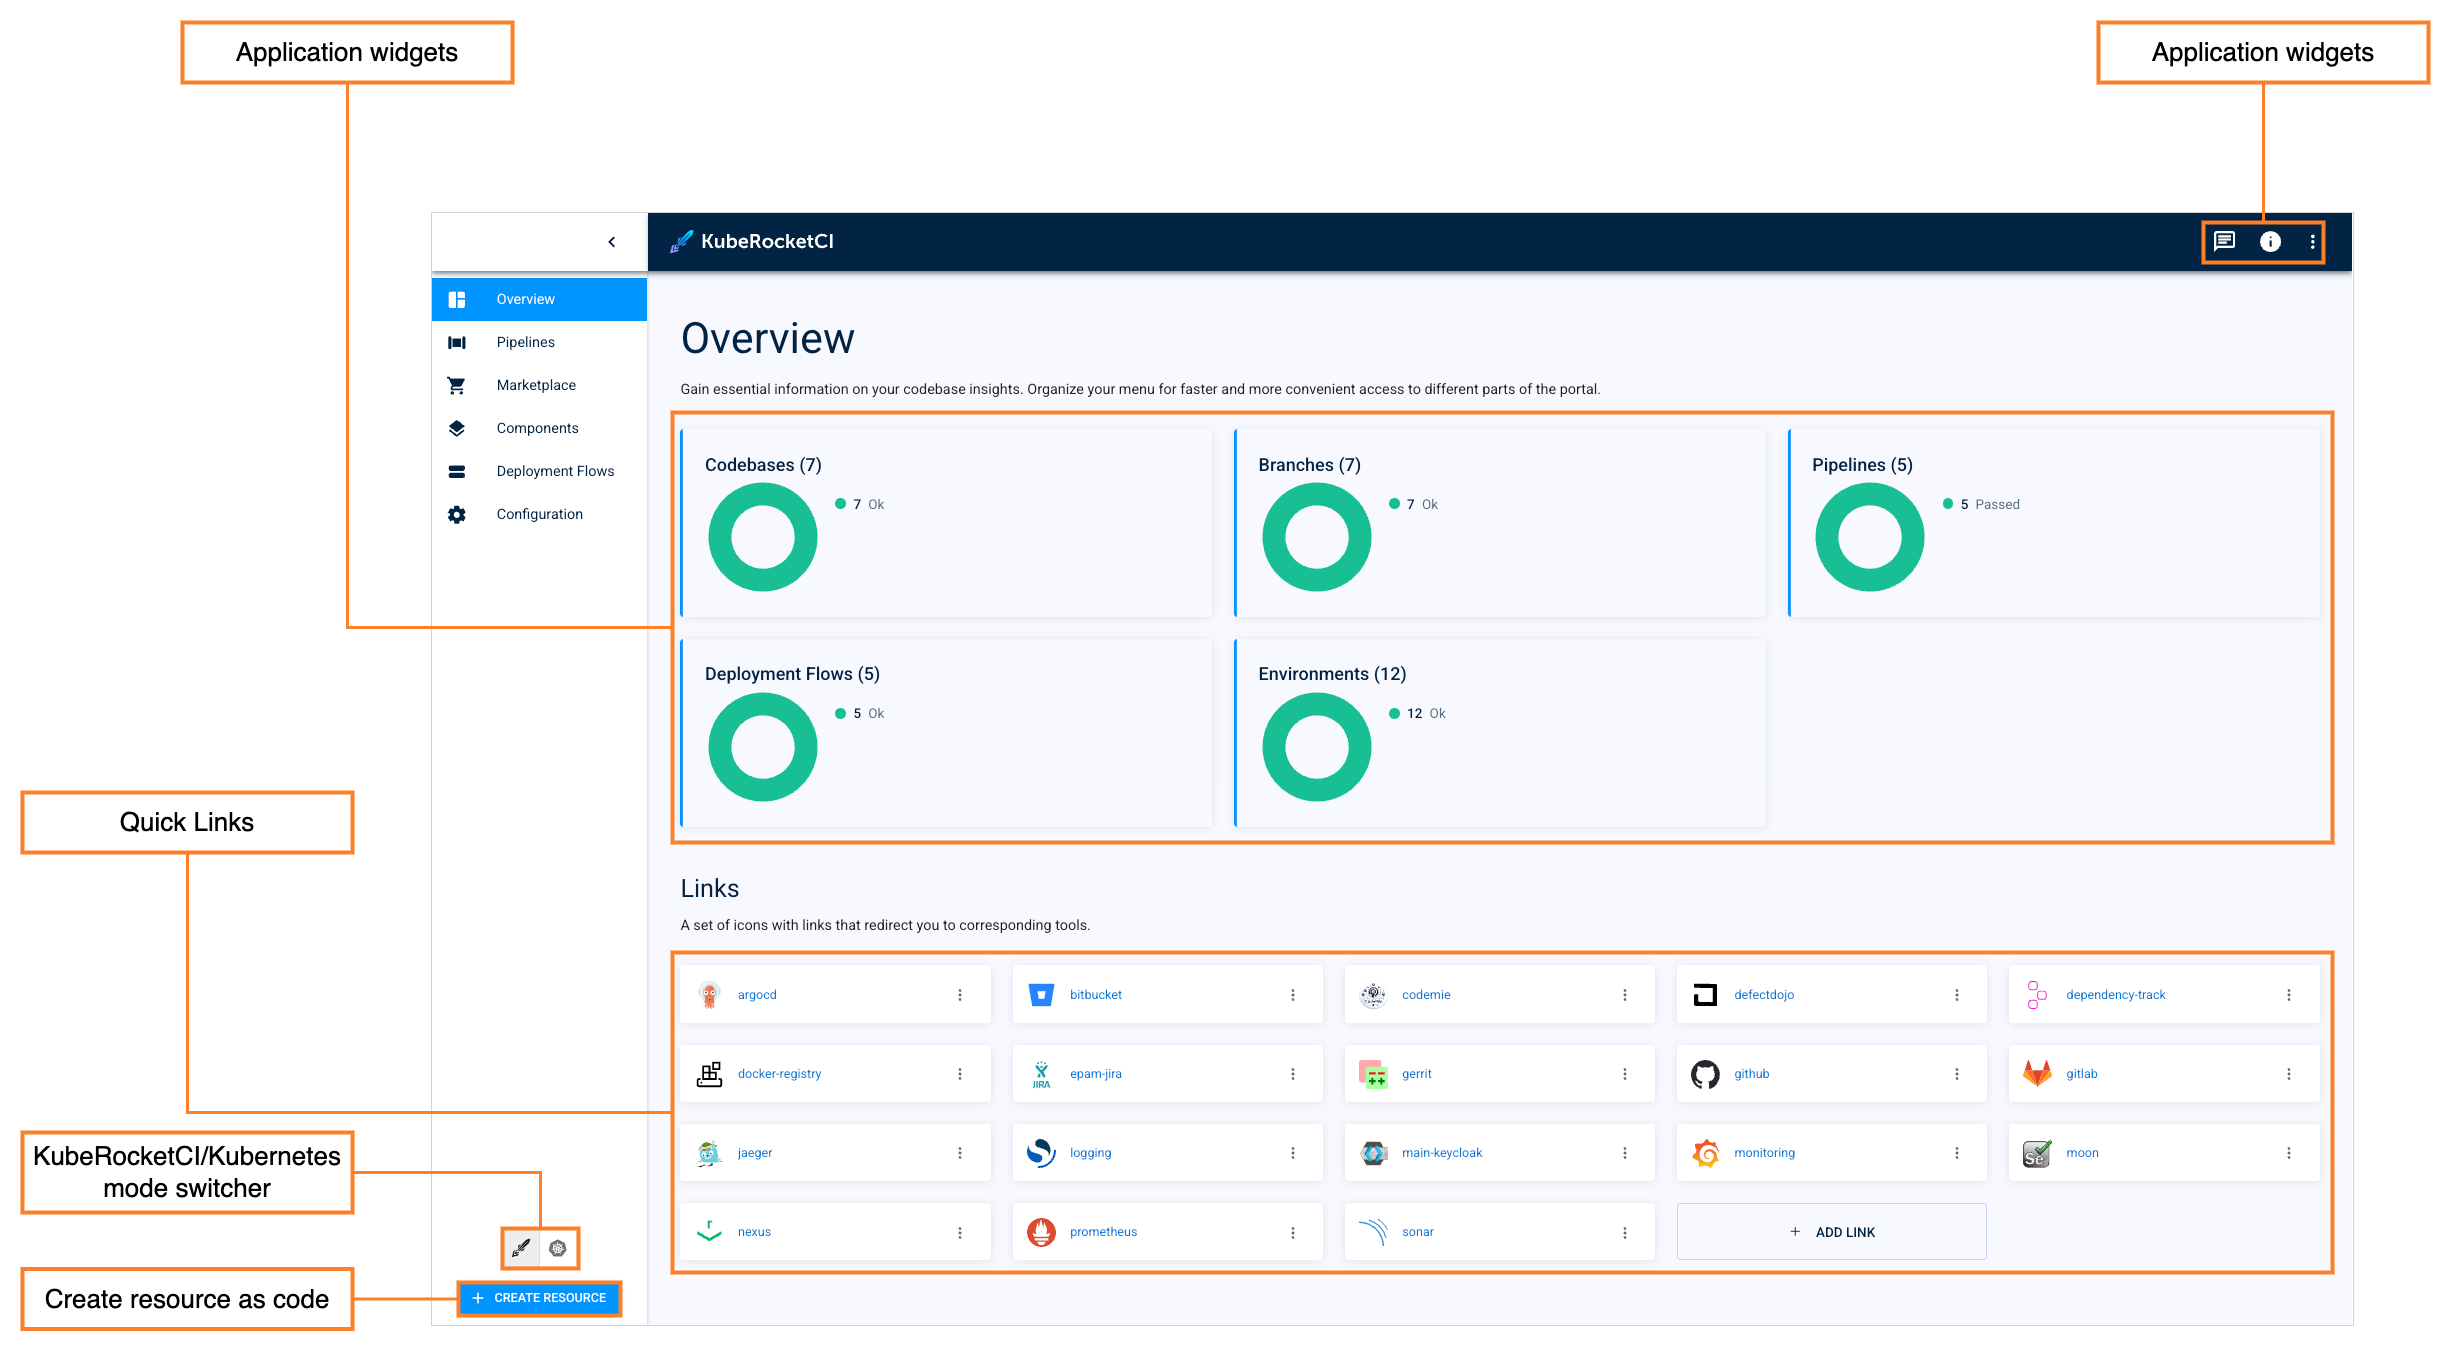The image size is (2450, 1351).
Task: Open the github quick link
Action: click(x=1752, y=1073)
